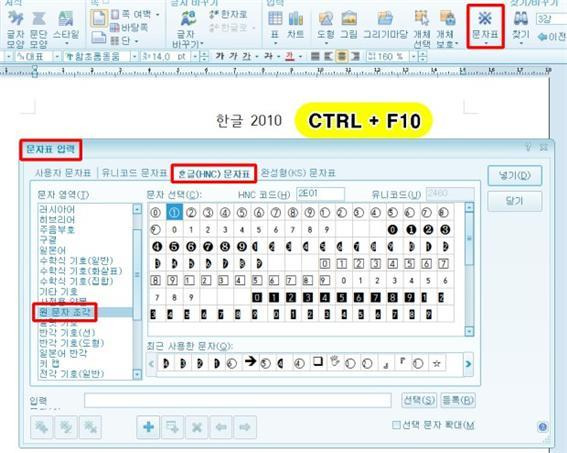
Task: Toggle the highlighted center alignment button
Action: [x=342, y=56]
